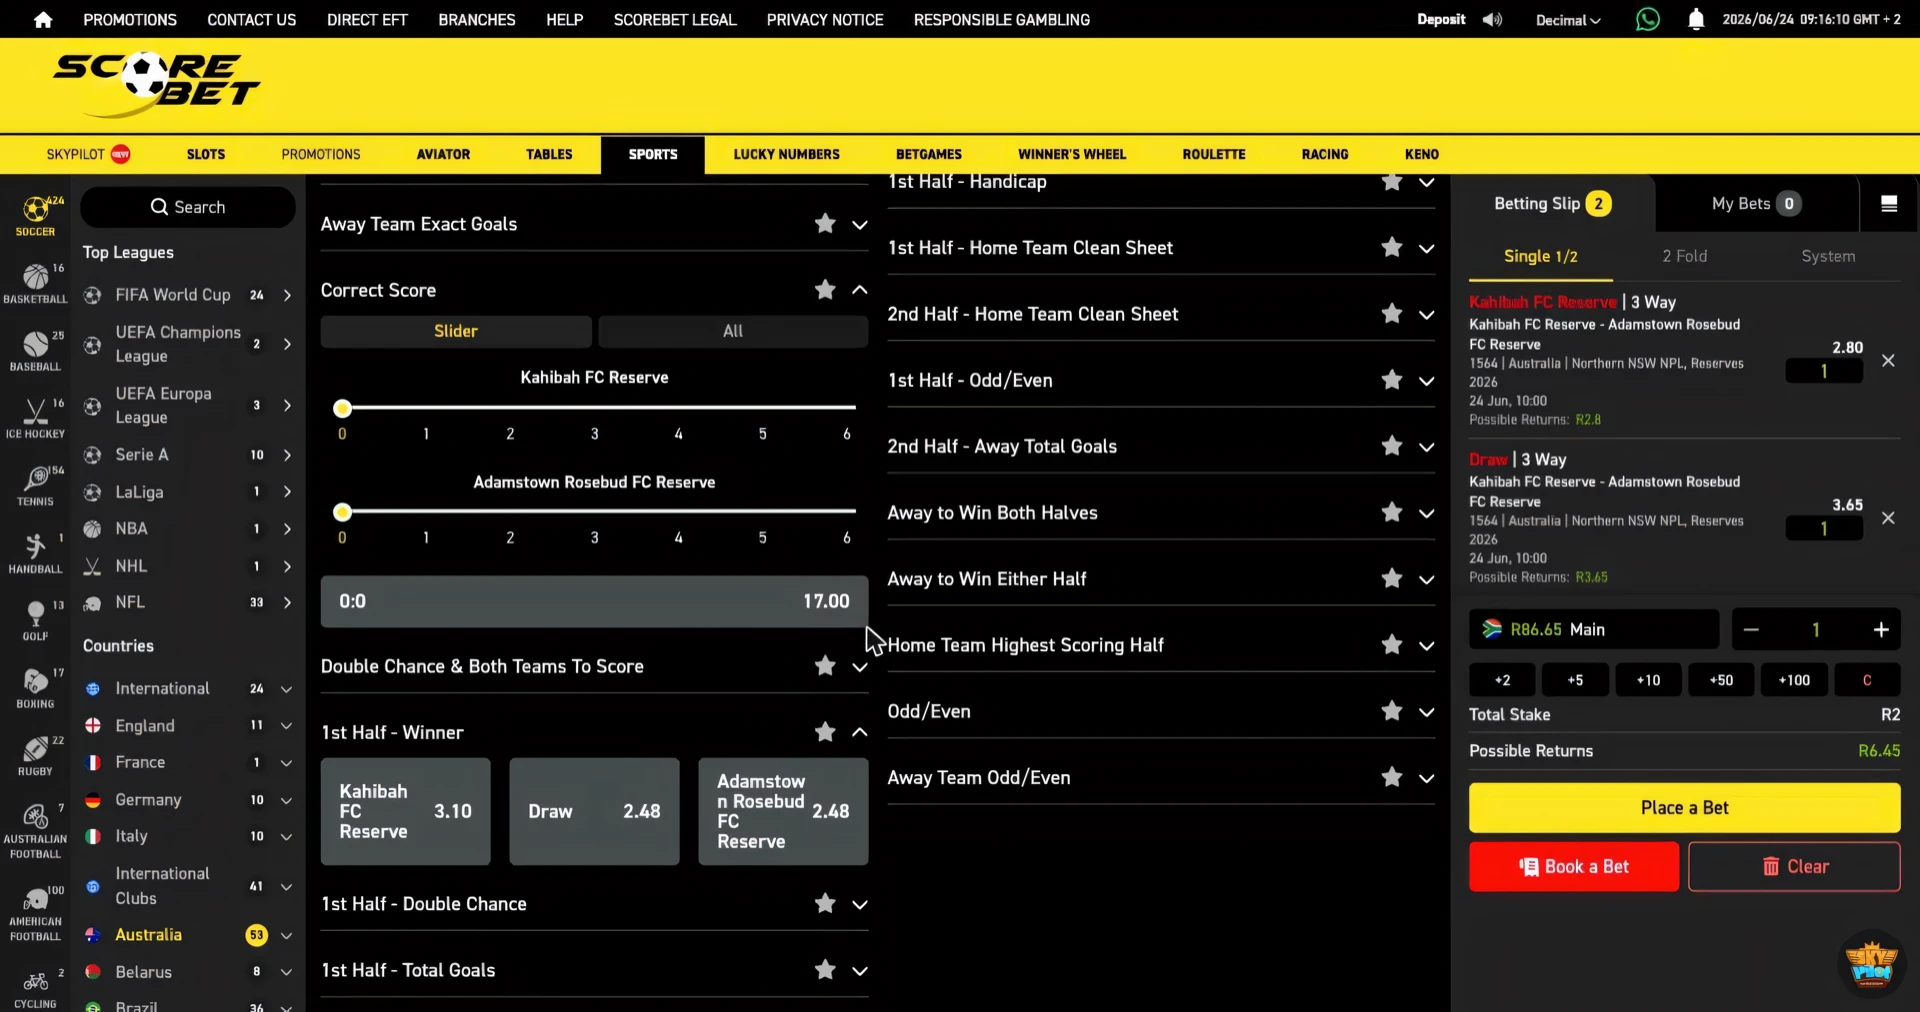Expand Away Team Exact Goals market
The image size is (1920, 1012).
click(x=860, y=225)
